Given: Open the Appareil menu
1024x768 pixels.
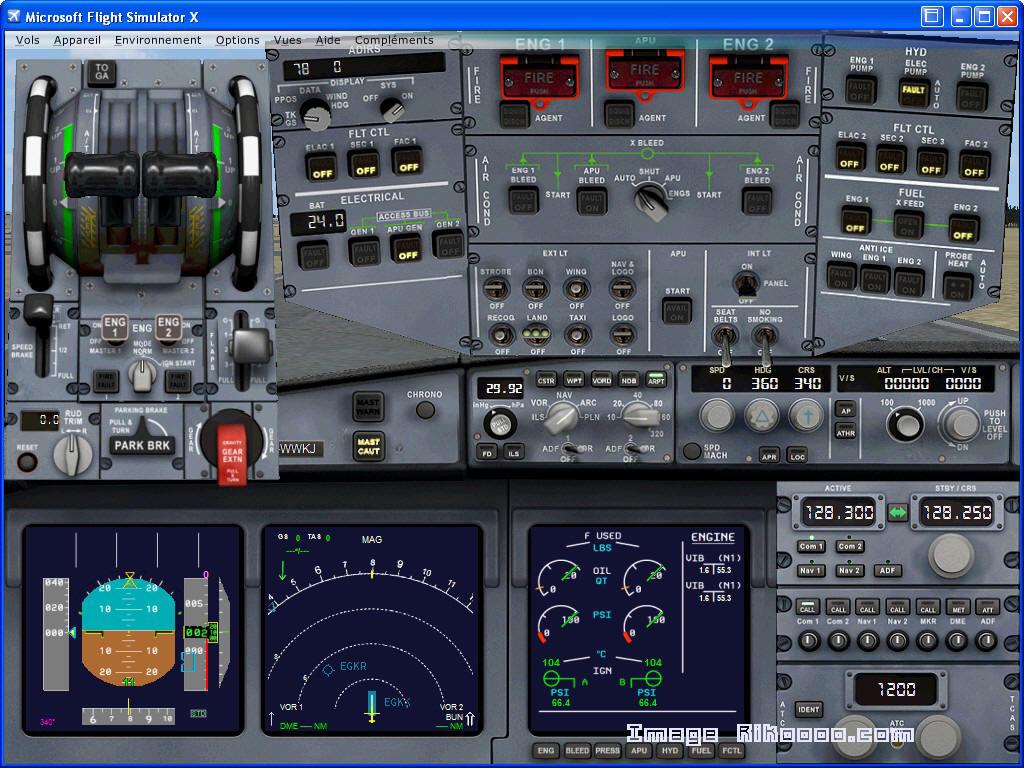Looking at the screenshot, I should click(x=77, y=40).
